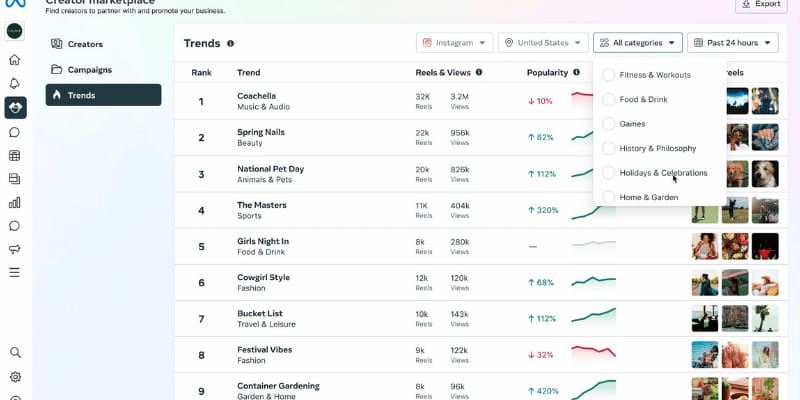Viewport: 800px width, 400px height.
Task: Click the 320% popularity for The Masters
Action: (x=543, y=210)
